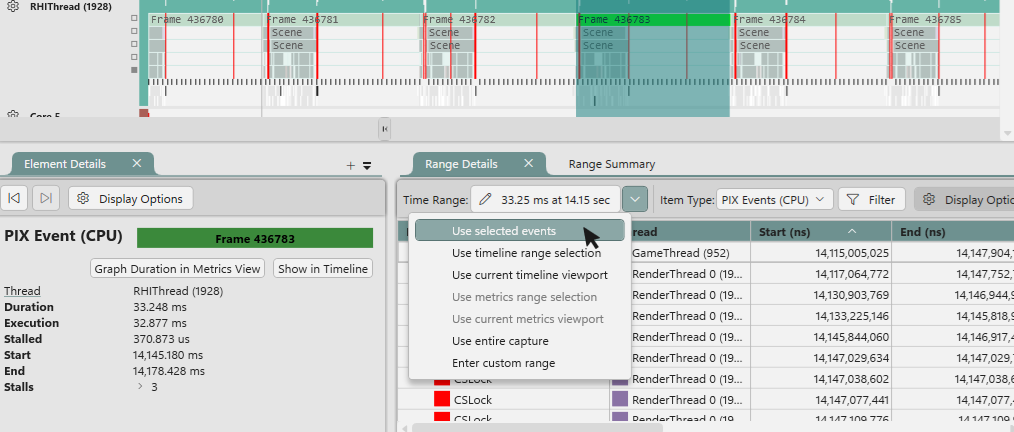
Task: Click the Duration value 33.248 ms
Action: pyautogui.click(x=158, y=307)
